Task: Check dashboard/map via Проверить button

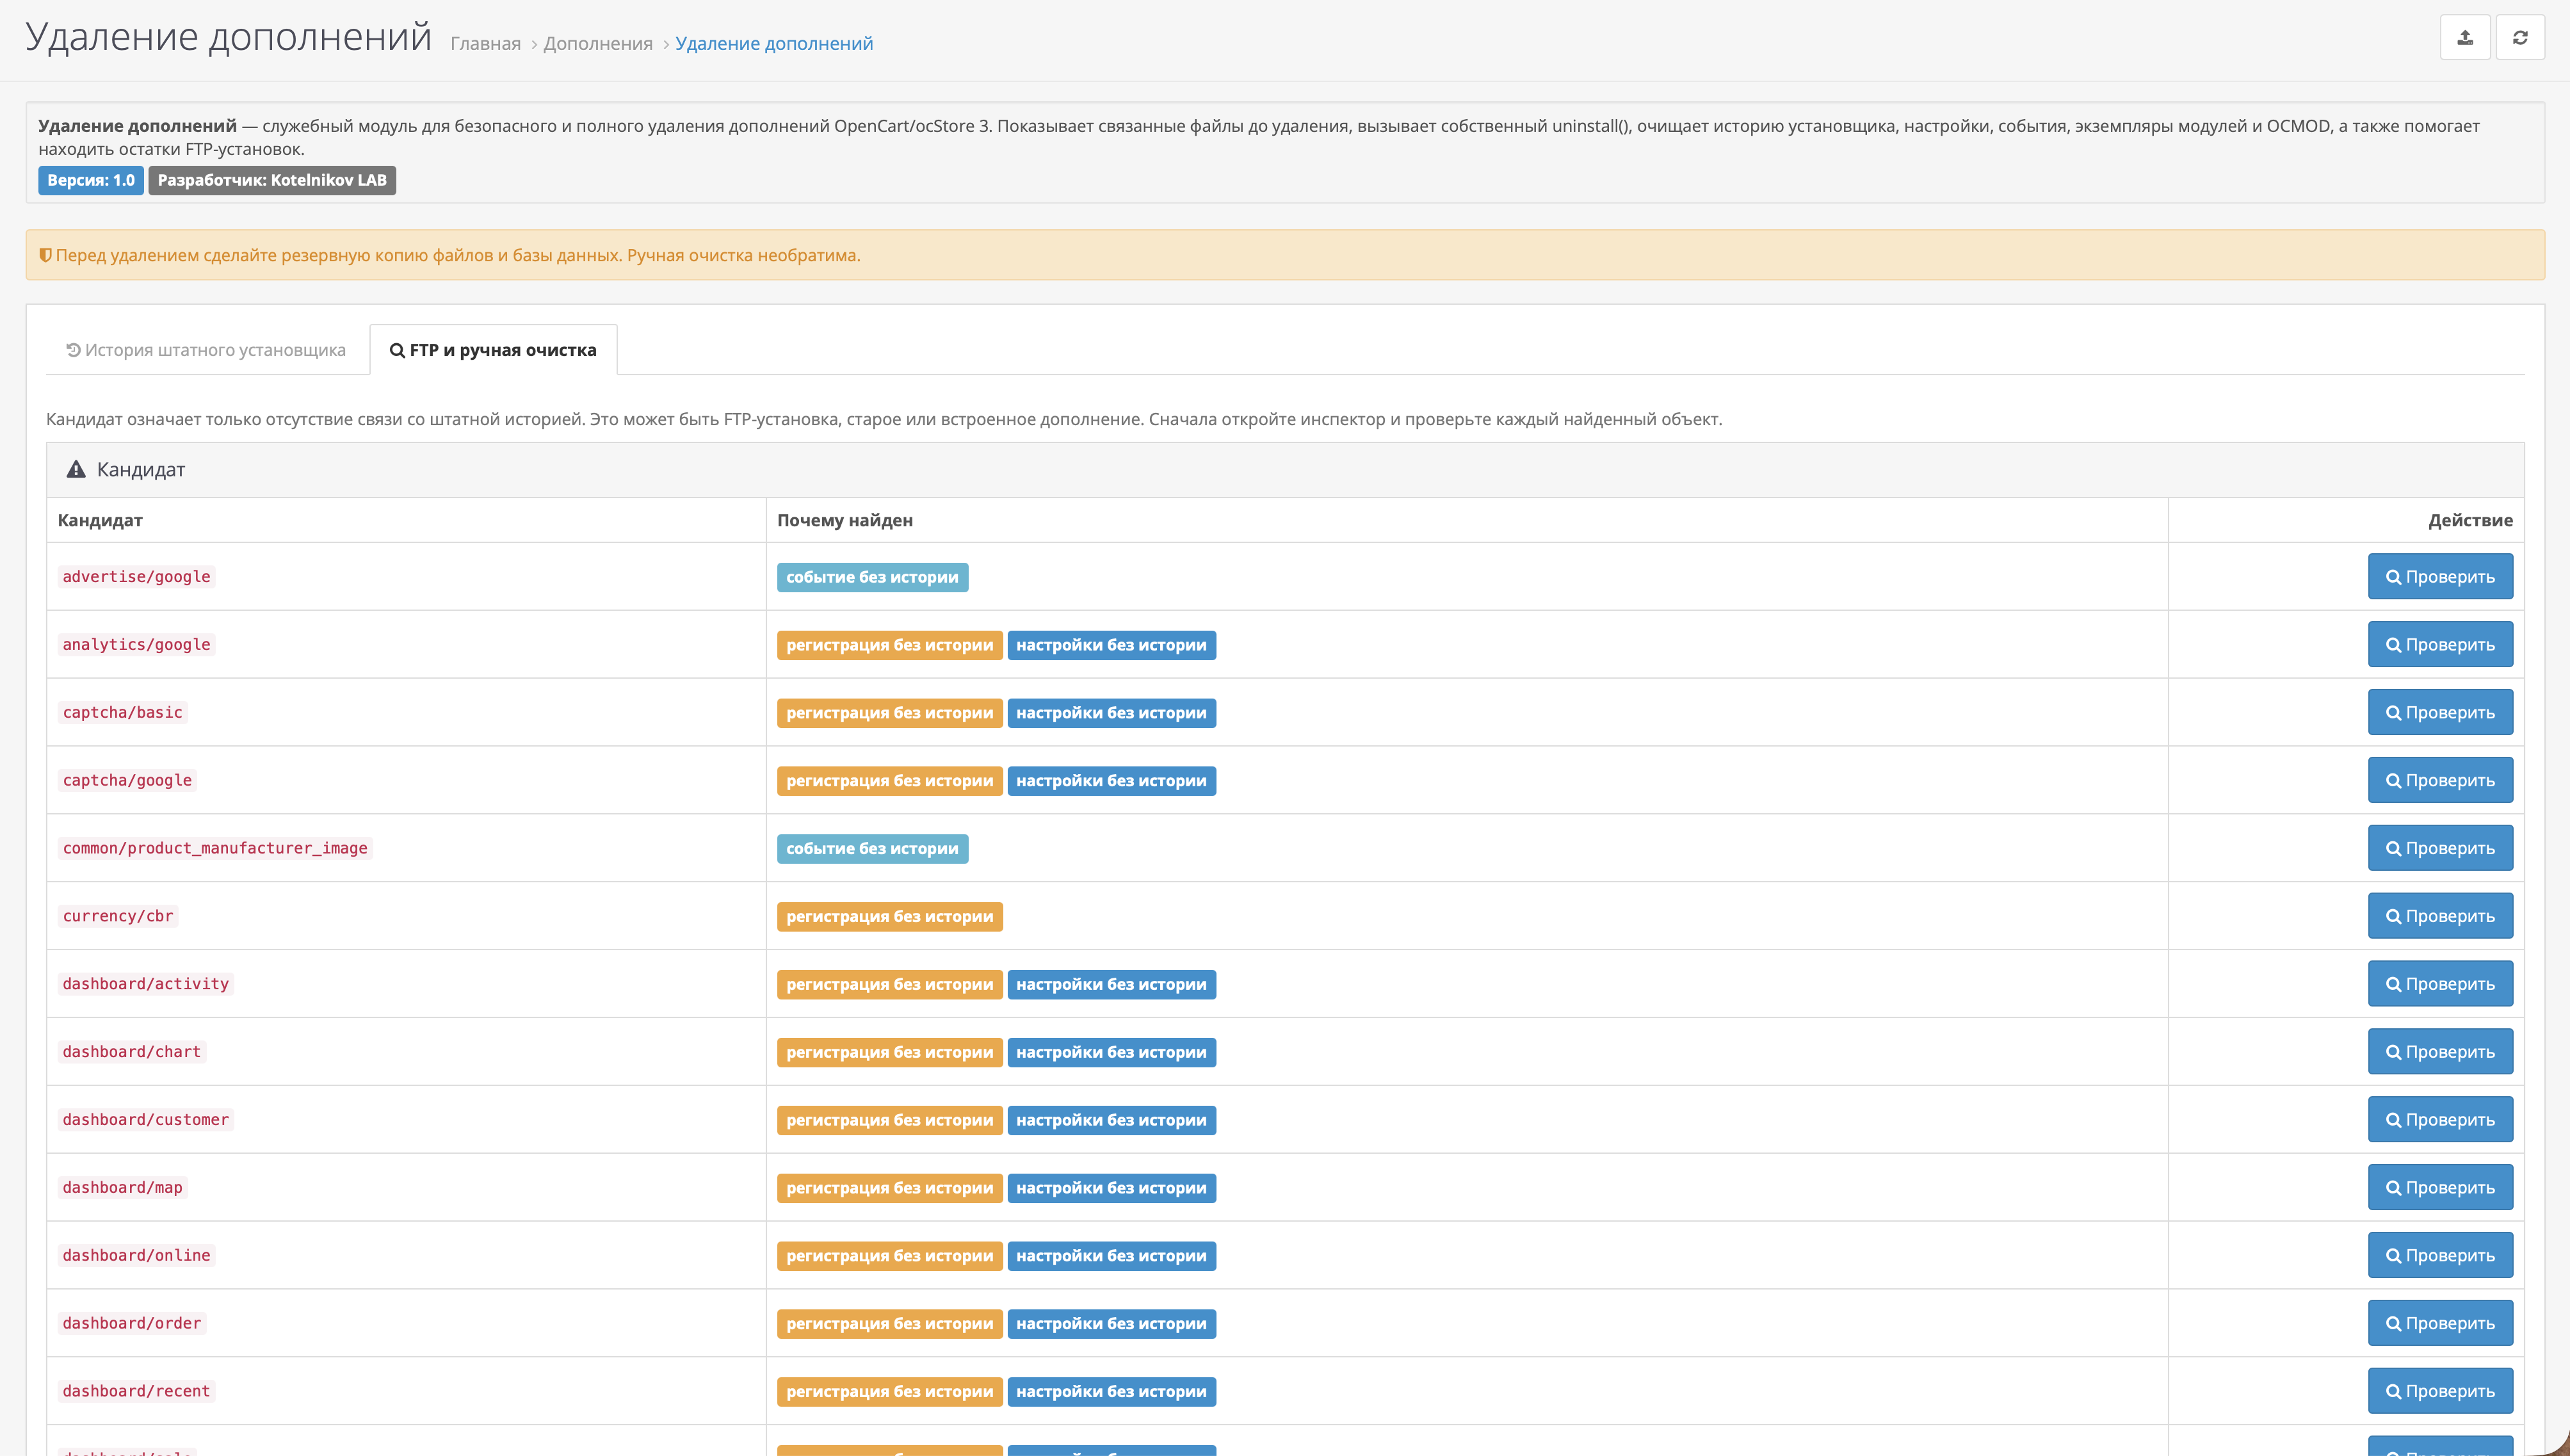Action: pyautogui.click(x=2440, y=1188)
